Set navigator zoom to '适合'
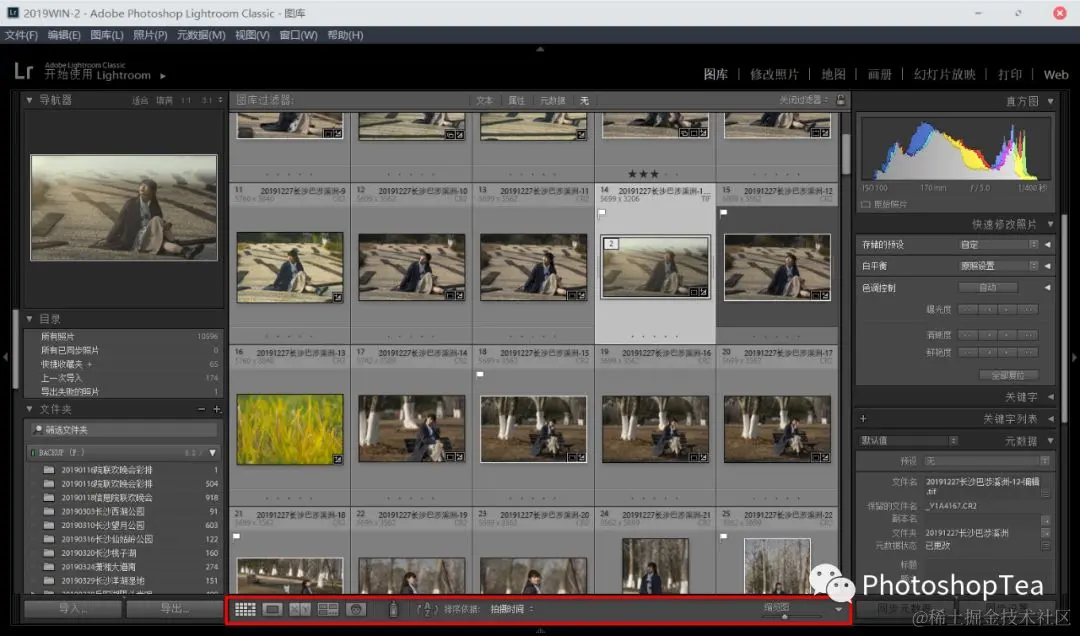The width and height of the screenshot is (1080, 636). pyautogui.click(x=140, y=101)
